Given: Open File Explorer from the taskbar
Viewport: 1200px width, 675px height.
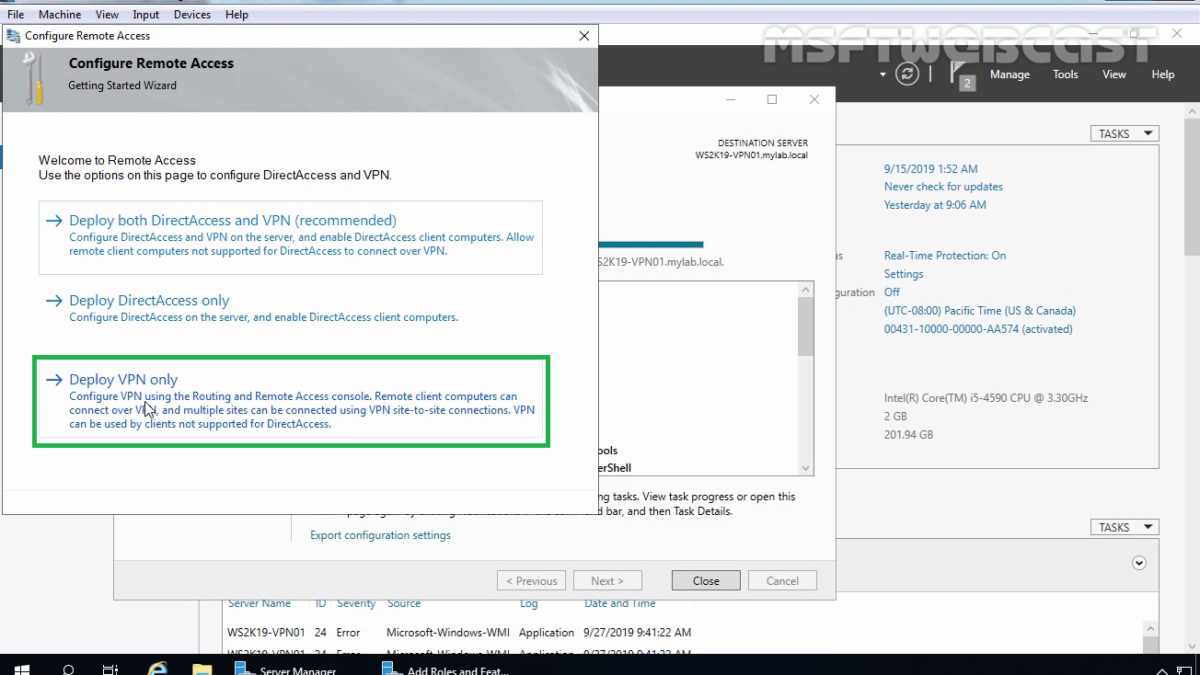Looking at the screenshot, I should click(202, 669).
